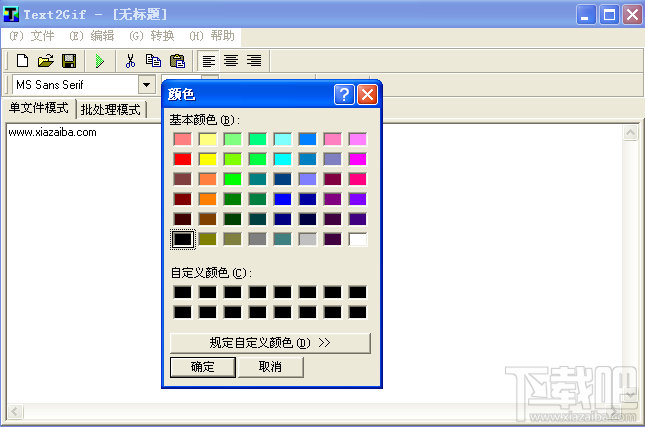The width and height of the screenshot is (645, 427).
Task: Click the Save floppy disk icon
Action: (x=69, y=61)
